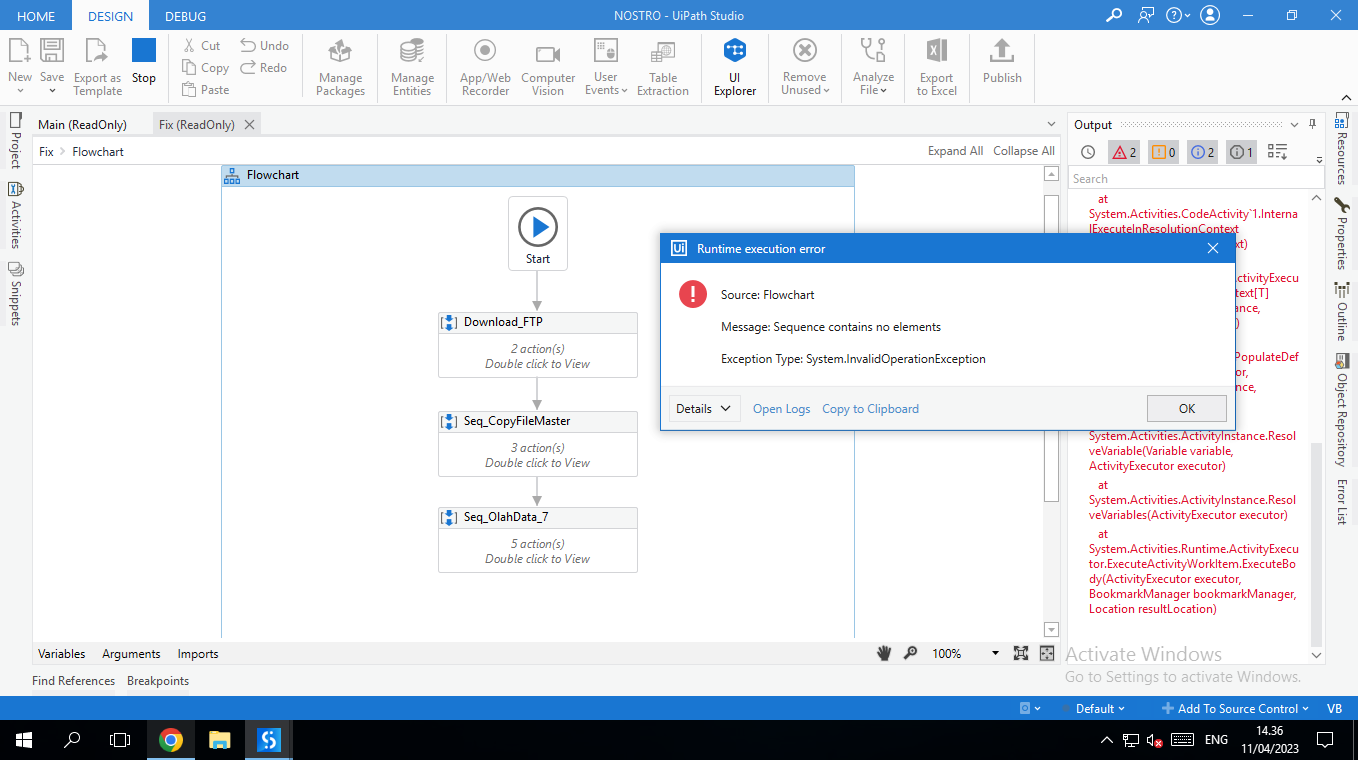The height and width of the screenshot is (760, 1358).
Task: Switch to the DEBUG tab
Action: 185,16
